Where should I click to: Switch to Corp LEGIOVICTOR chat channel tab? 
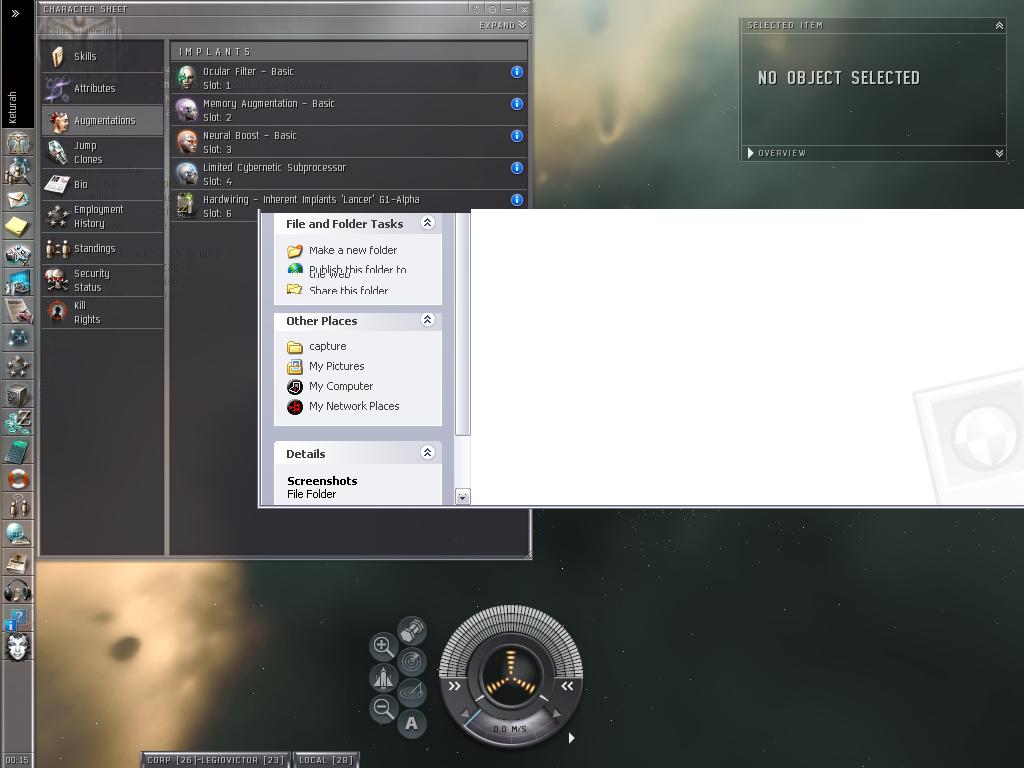point(216,760)
